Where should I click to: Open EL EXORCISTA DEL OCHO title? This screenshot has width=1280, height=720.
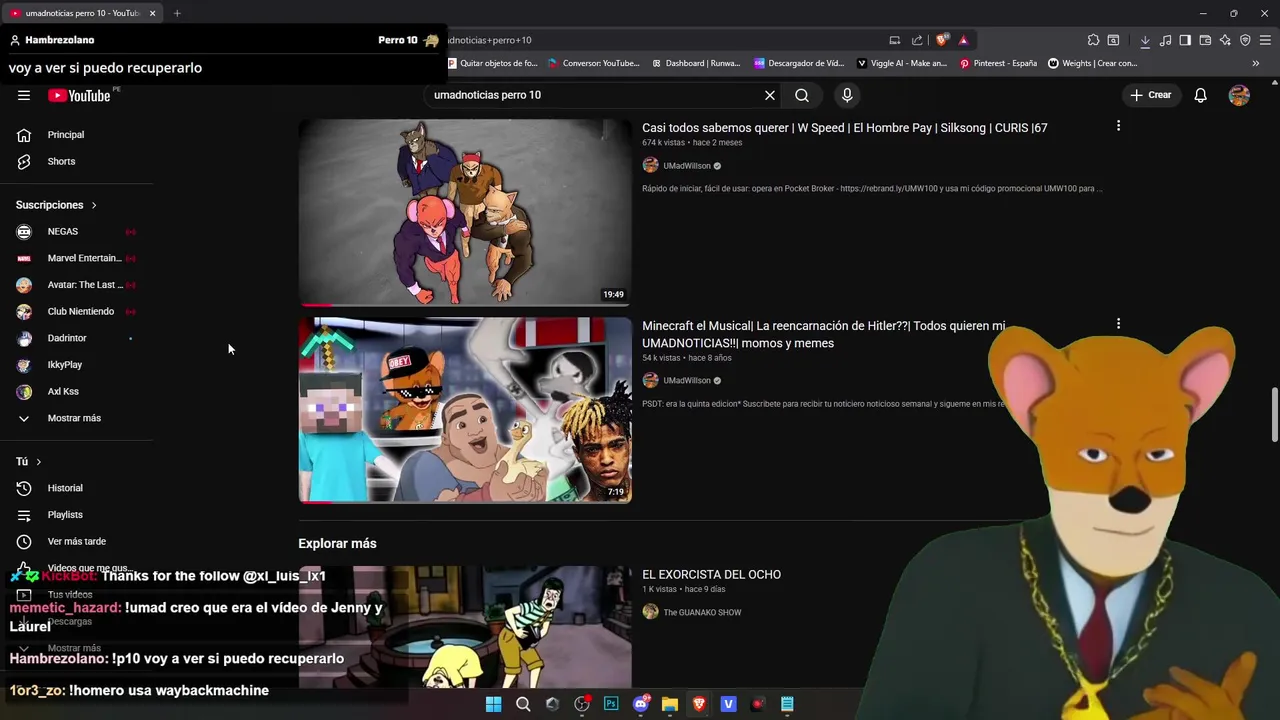coord(711,575)
